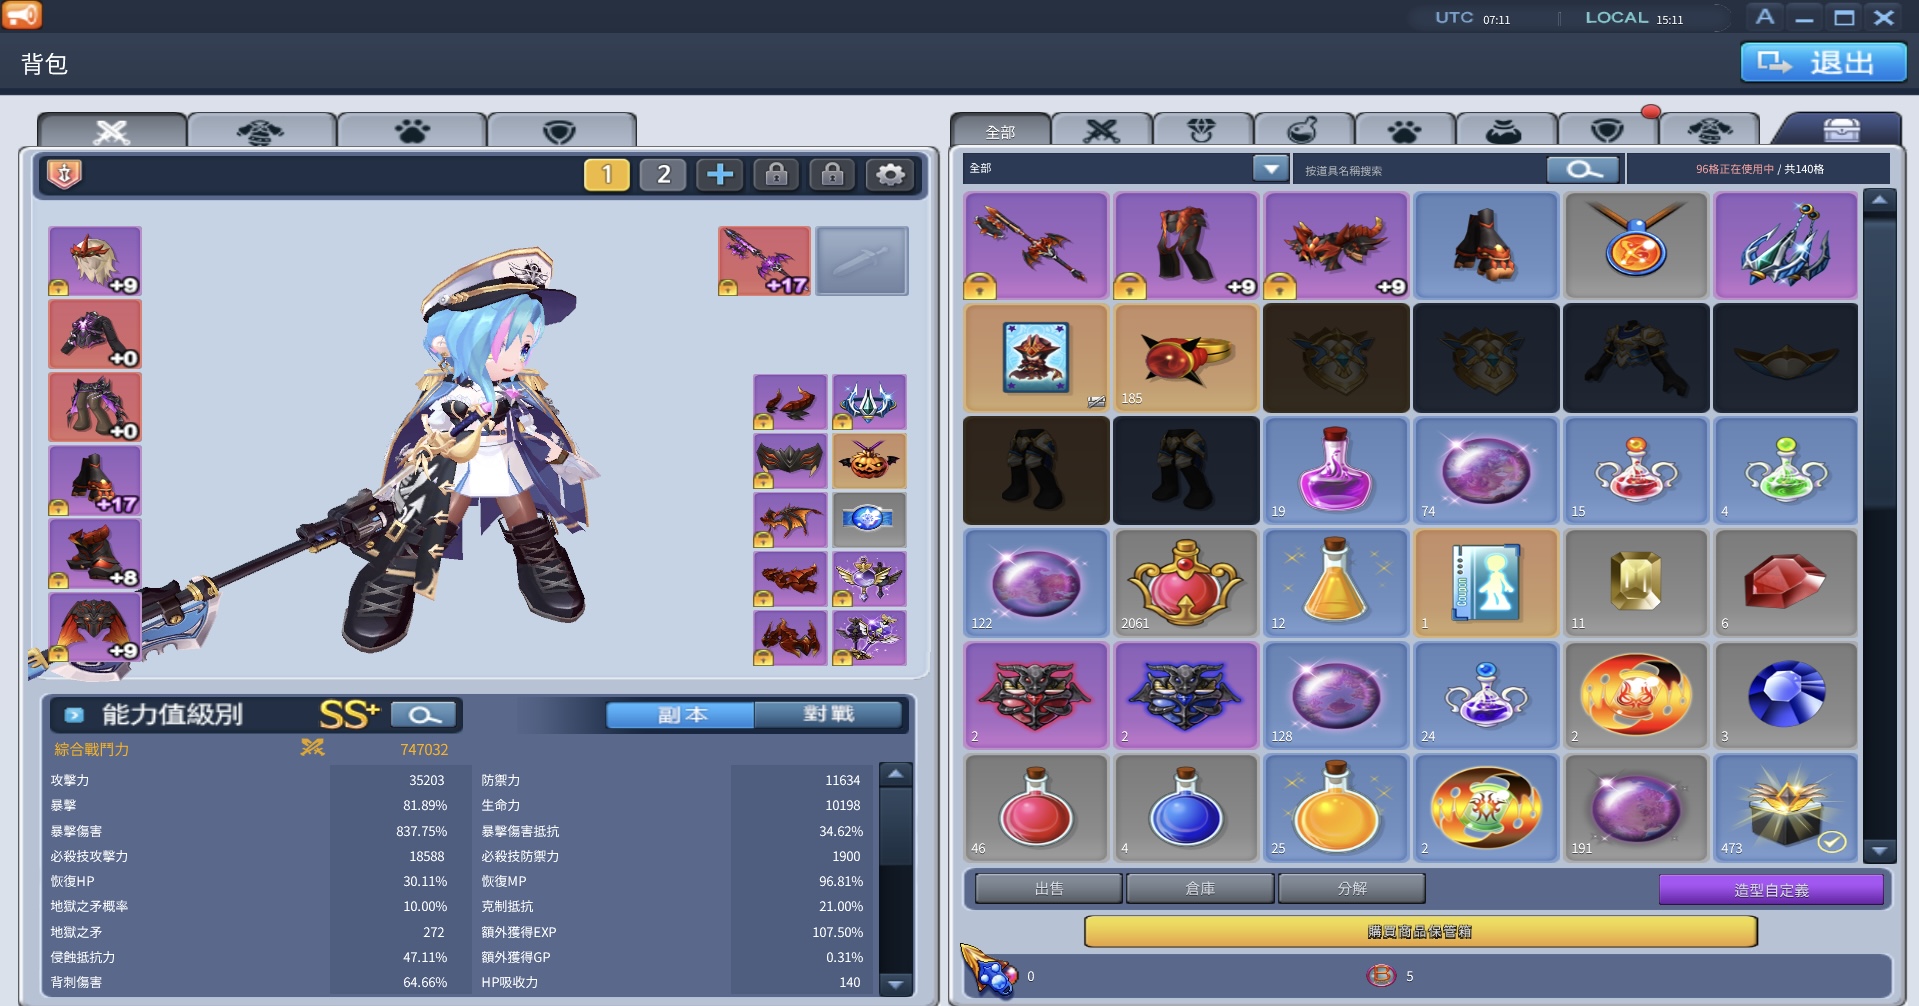The width and height of the screenshot is (1919, 1006).
Task: Select the equipped weapon +17 slot
Action: (x=764, y=261)
